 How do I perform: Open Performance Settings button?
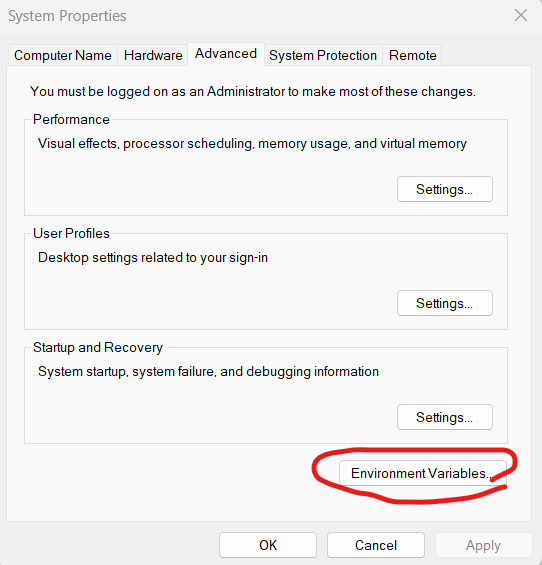click(445, 189)
